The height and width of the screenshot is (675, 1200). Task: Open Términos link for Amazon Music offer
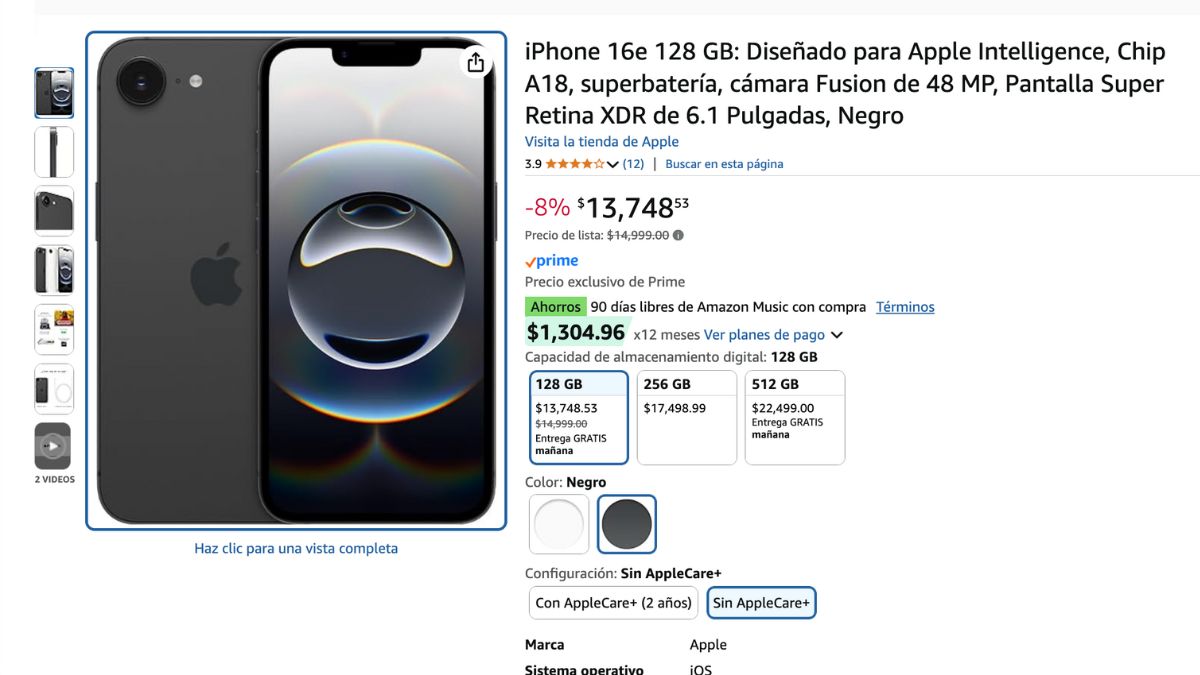coord(905,307)
